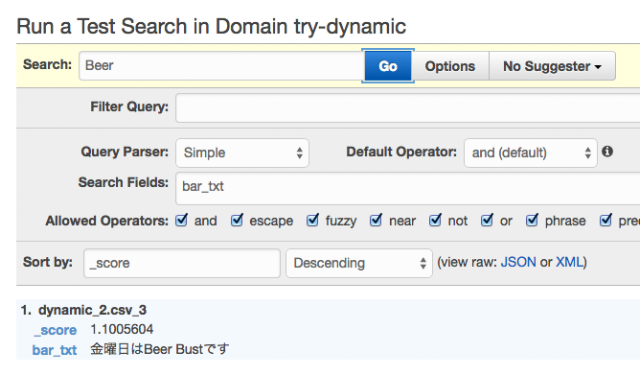
Task: Toggle the 'and' allowed operator checkbox
Action: click(181, 220)
